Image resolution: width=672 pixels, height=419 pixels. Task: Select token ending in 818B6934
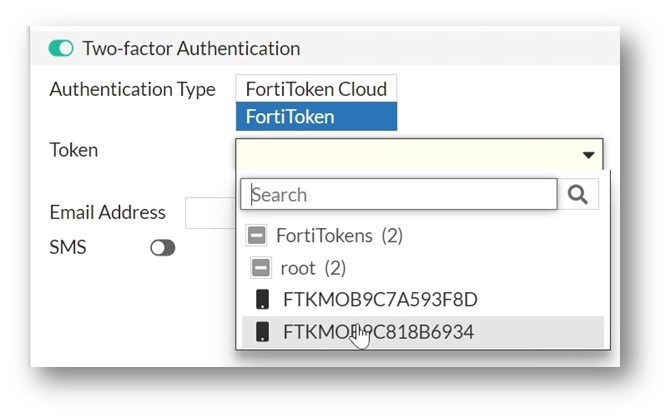tap(423, 332)
